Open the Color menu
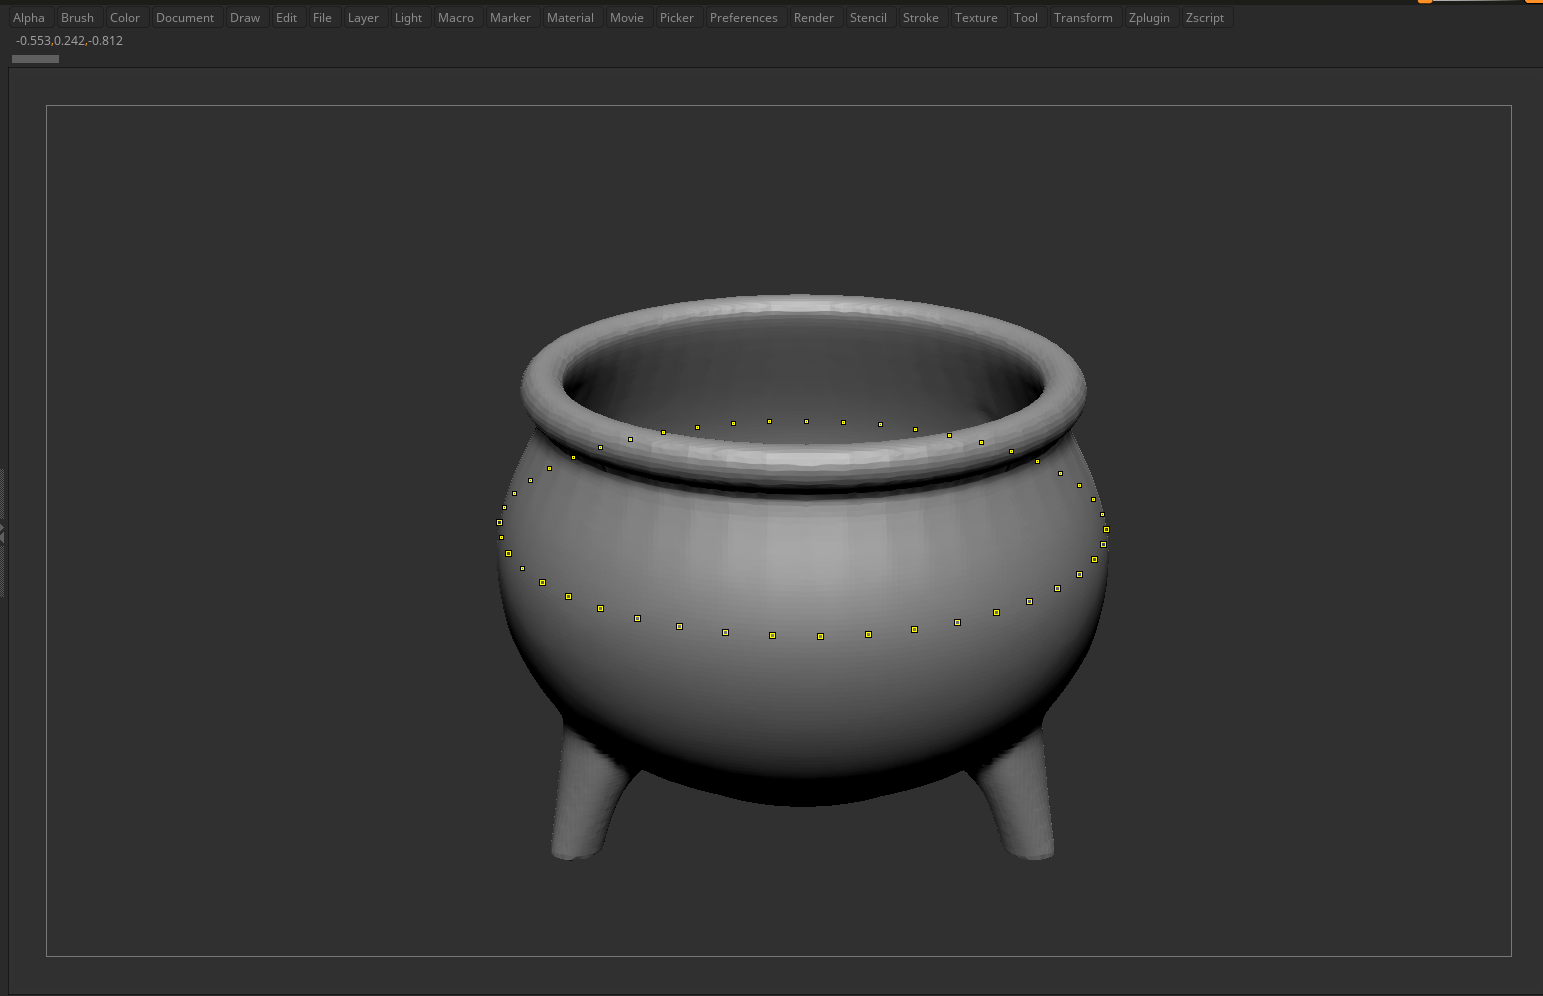The width and height of the screenshot is (1543, 996). tap(125, 18)
